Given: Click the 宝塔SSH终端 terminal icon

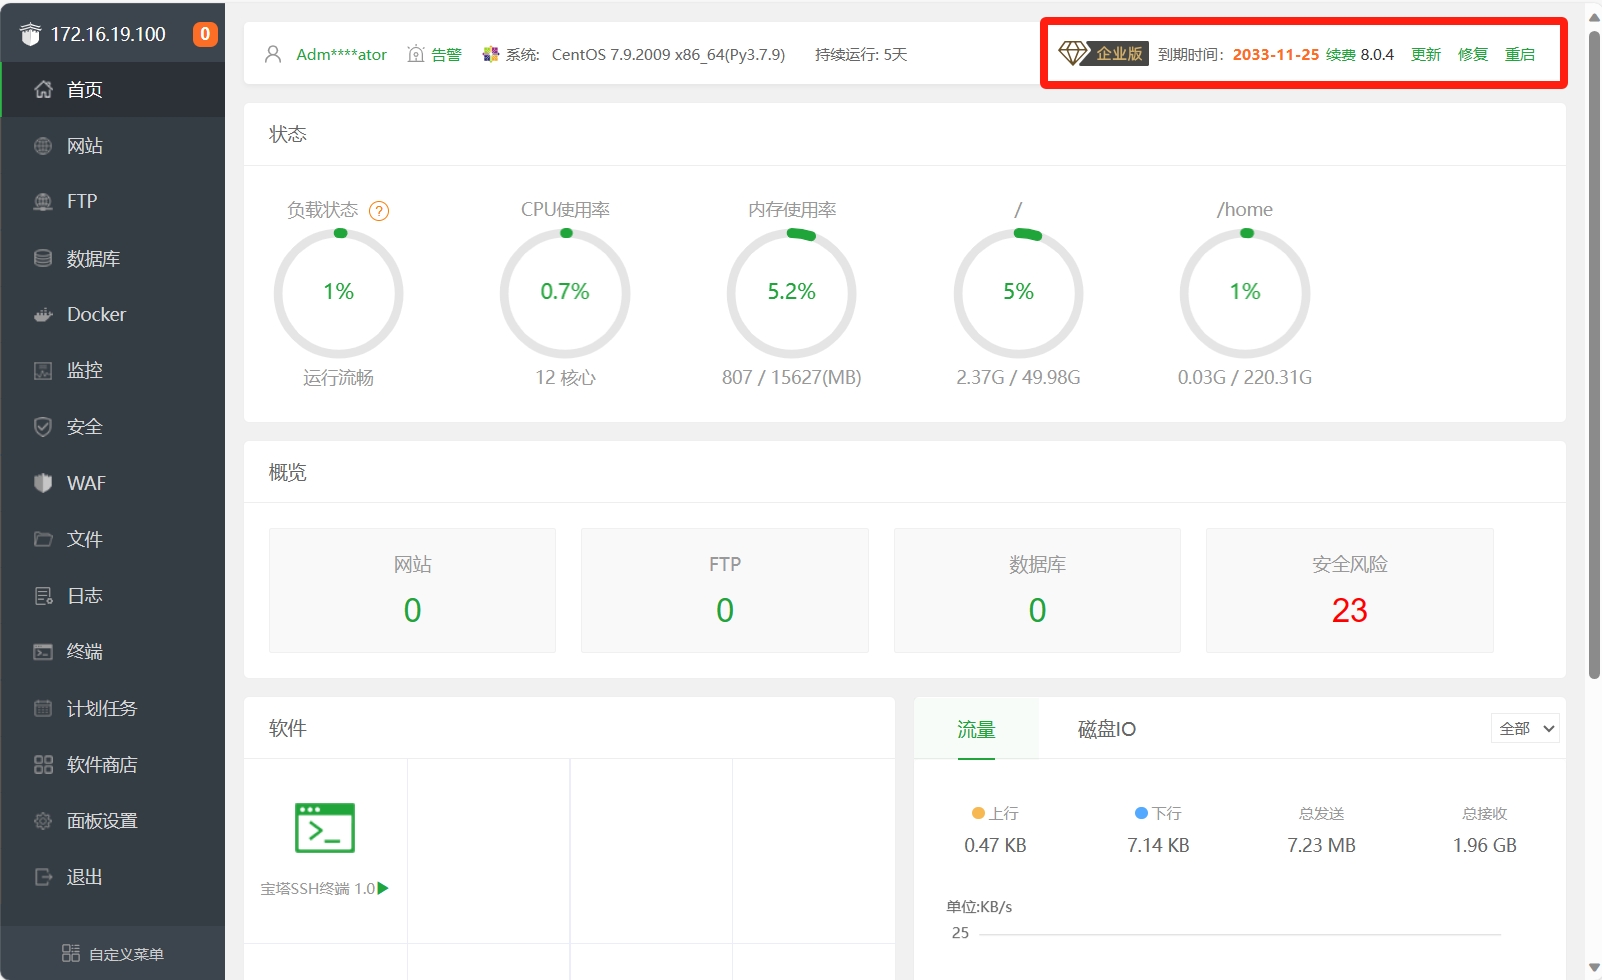Looking at the screenshot, I should pos(324,828).
